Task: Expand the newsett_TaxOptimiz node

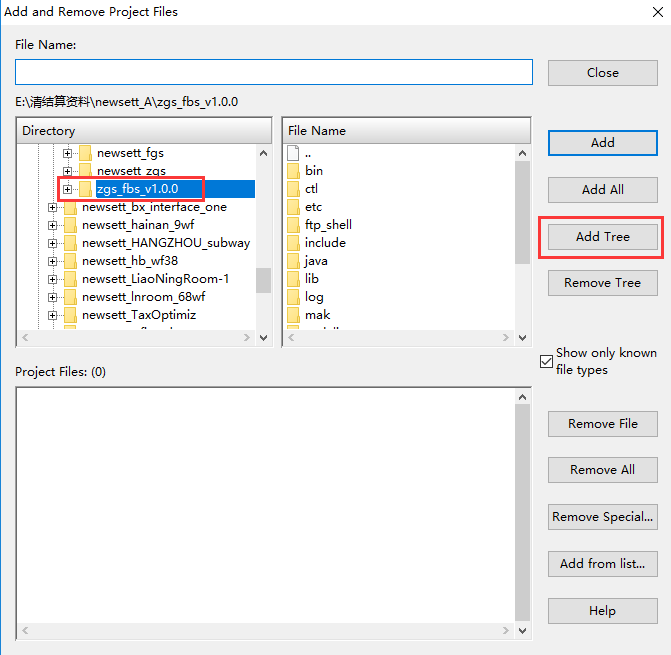Action: (x=52, y=315)
